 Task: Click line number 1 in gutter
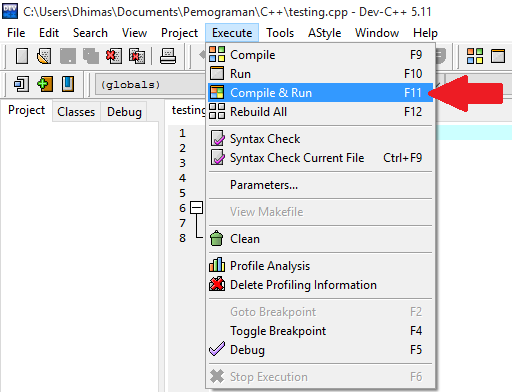click(x=182, y=133)
